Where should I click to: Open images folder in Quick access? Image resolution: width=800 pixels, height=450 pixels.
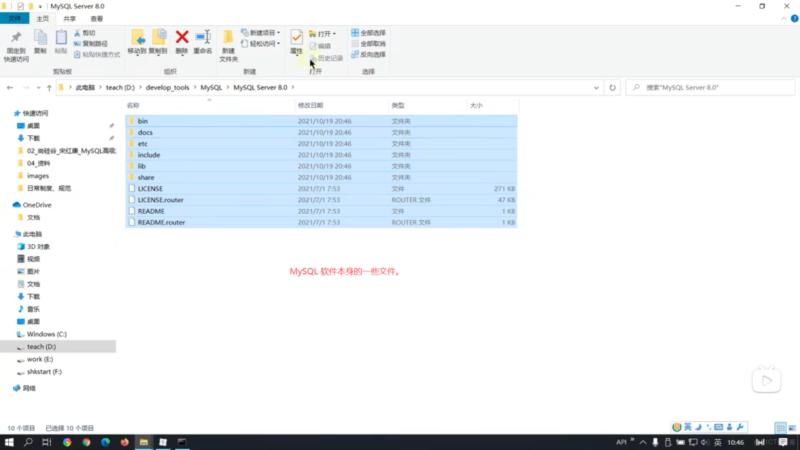click(x=33, y=176)
